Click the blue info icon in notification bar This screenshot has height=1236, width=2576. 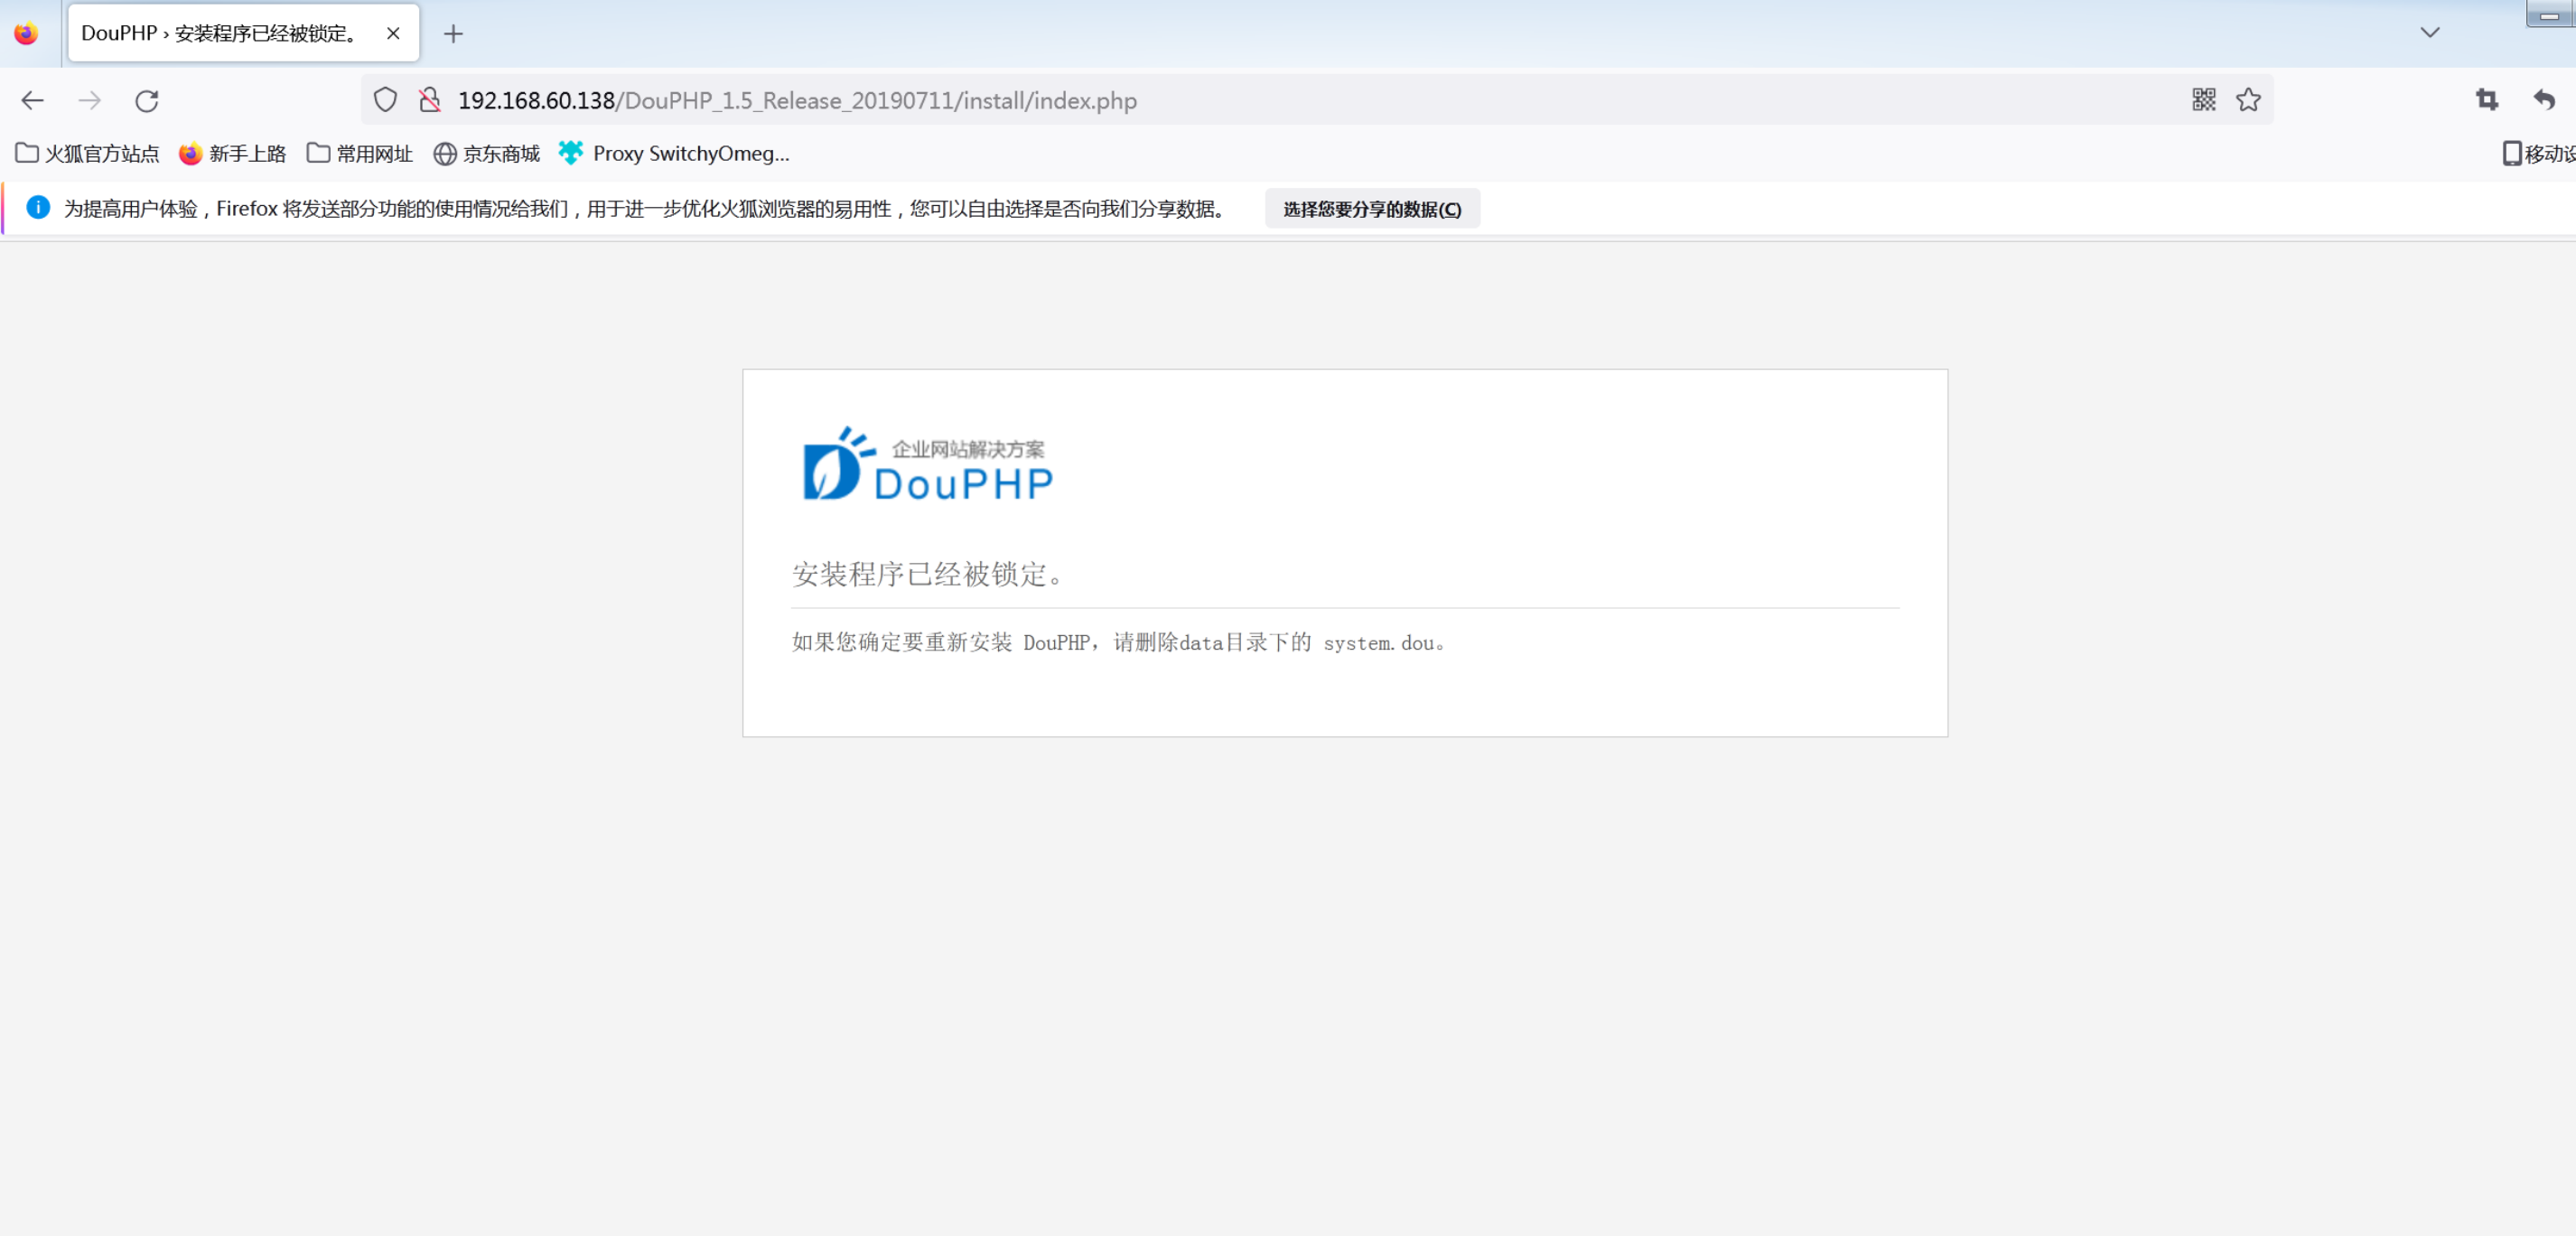[x=38, y=207]
